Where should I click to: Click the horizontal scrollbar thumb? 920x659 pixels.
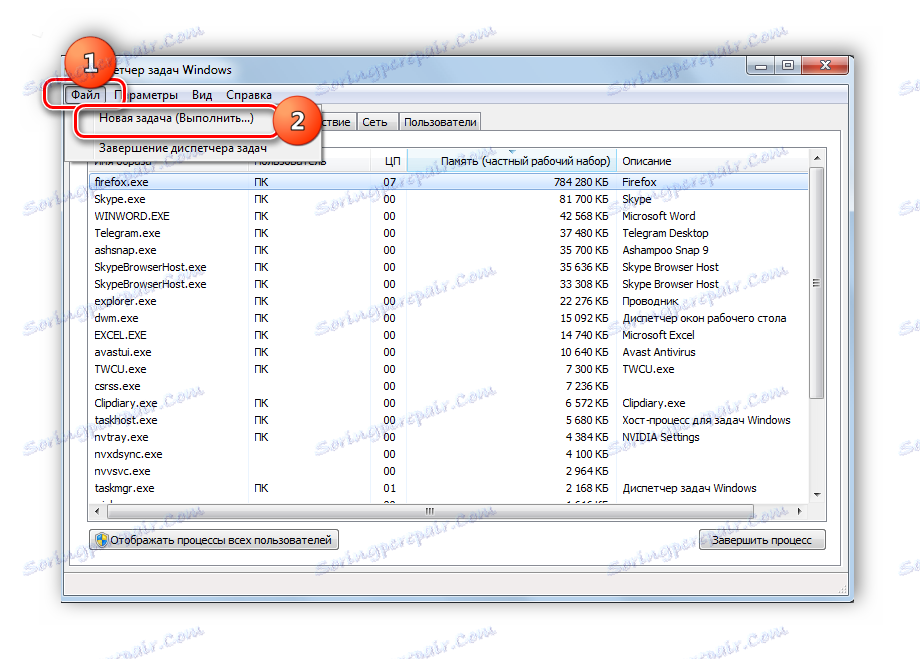pos(429,512)
